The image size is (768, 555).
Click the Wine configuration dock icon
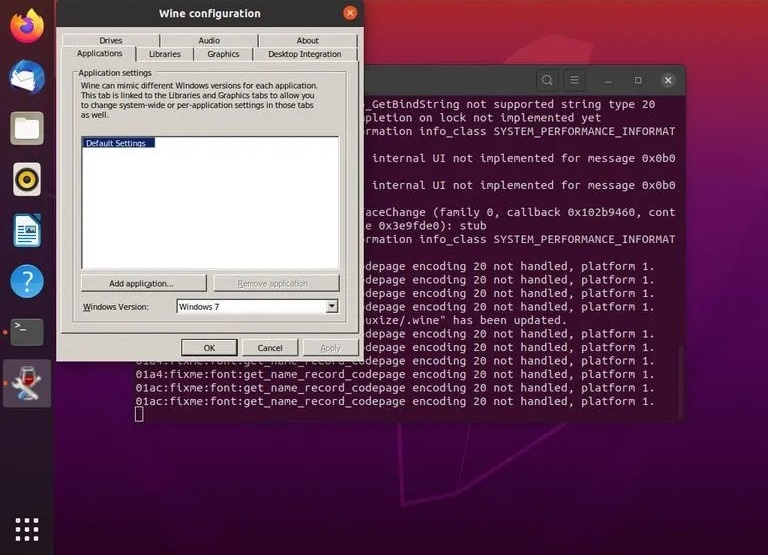pos(27,384)
